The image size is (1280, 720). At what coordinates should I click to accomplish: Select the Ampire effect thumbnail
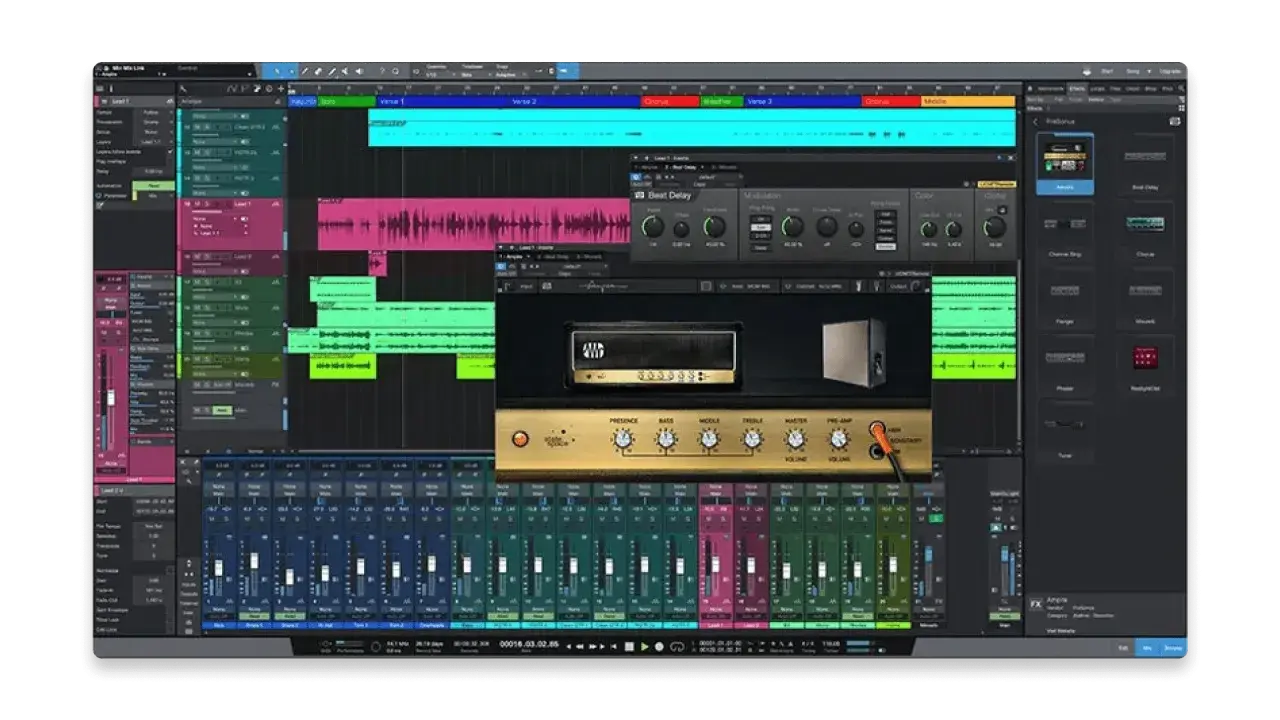[1065, 162]
